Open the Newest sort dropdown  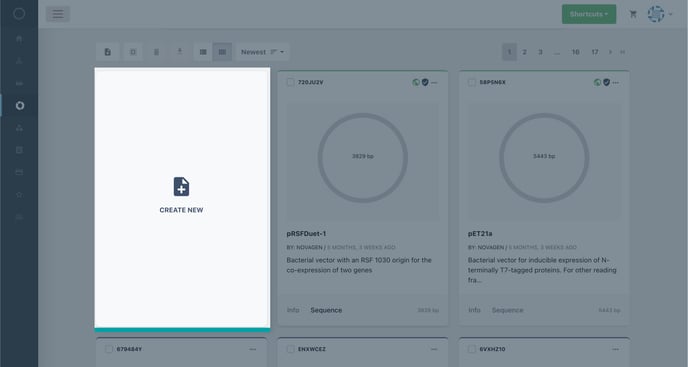tap(262, 52)
